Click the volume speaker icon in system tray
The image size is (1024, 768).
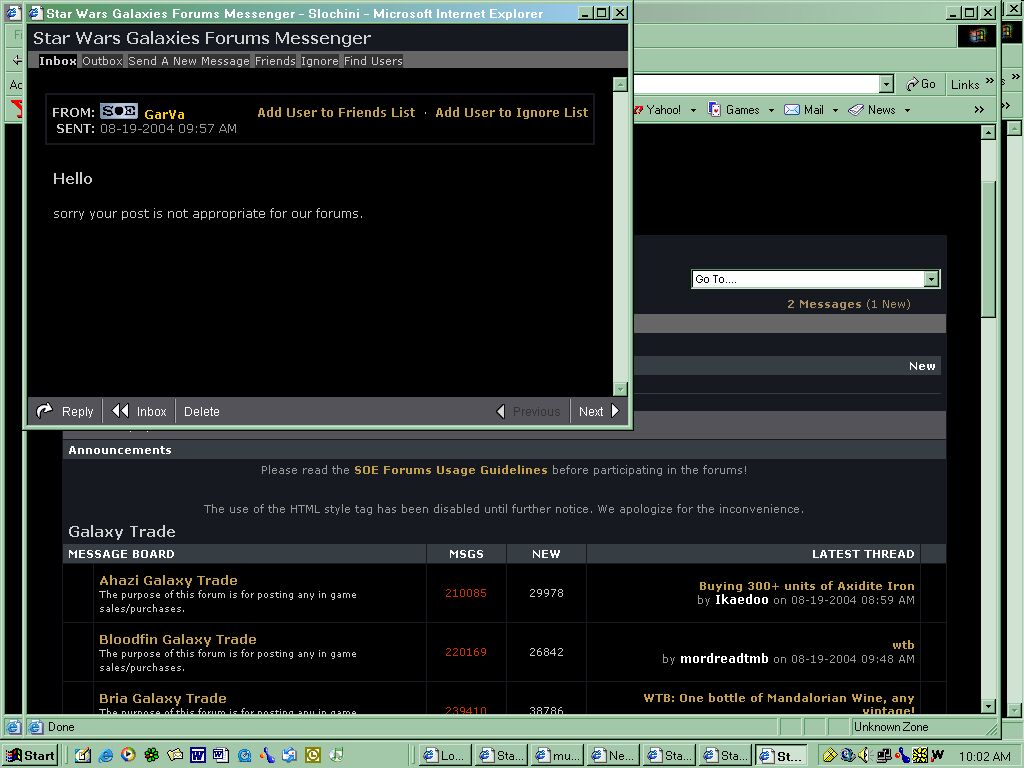864,756
